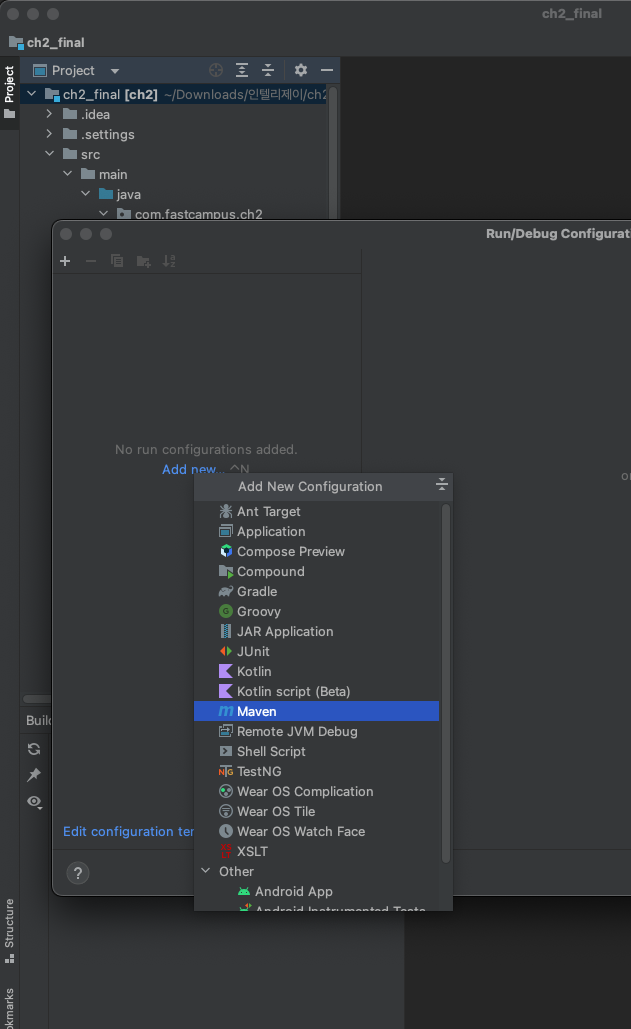Open Edit configuration templates link

click(x=129, y=831)
